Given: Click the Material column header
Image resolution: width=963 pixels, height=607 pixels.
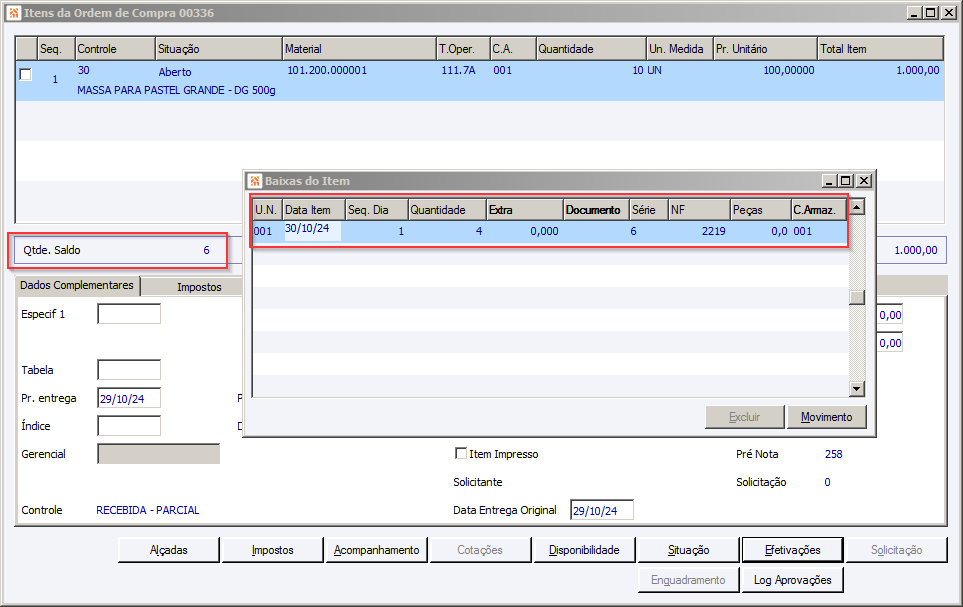Looking at the screenshot, I should pyautogui.click(x=359, y=49).
